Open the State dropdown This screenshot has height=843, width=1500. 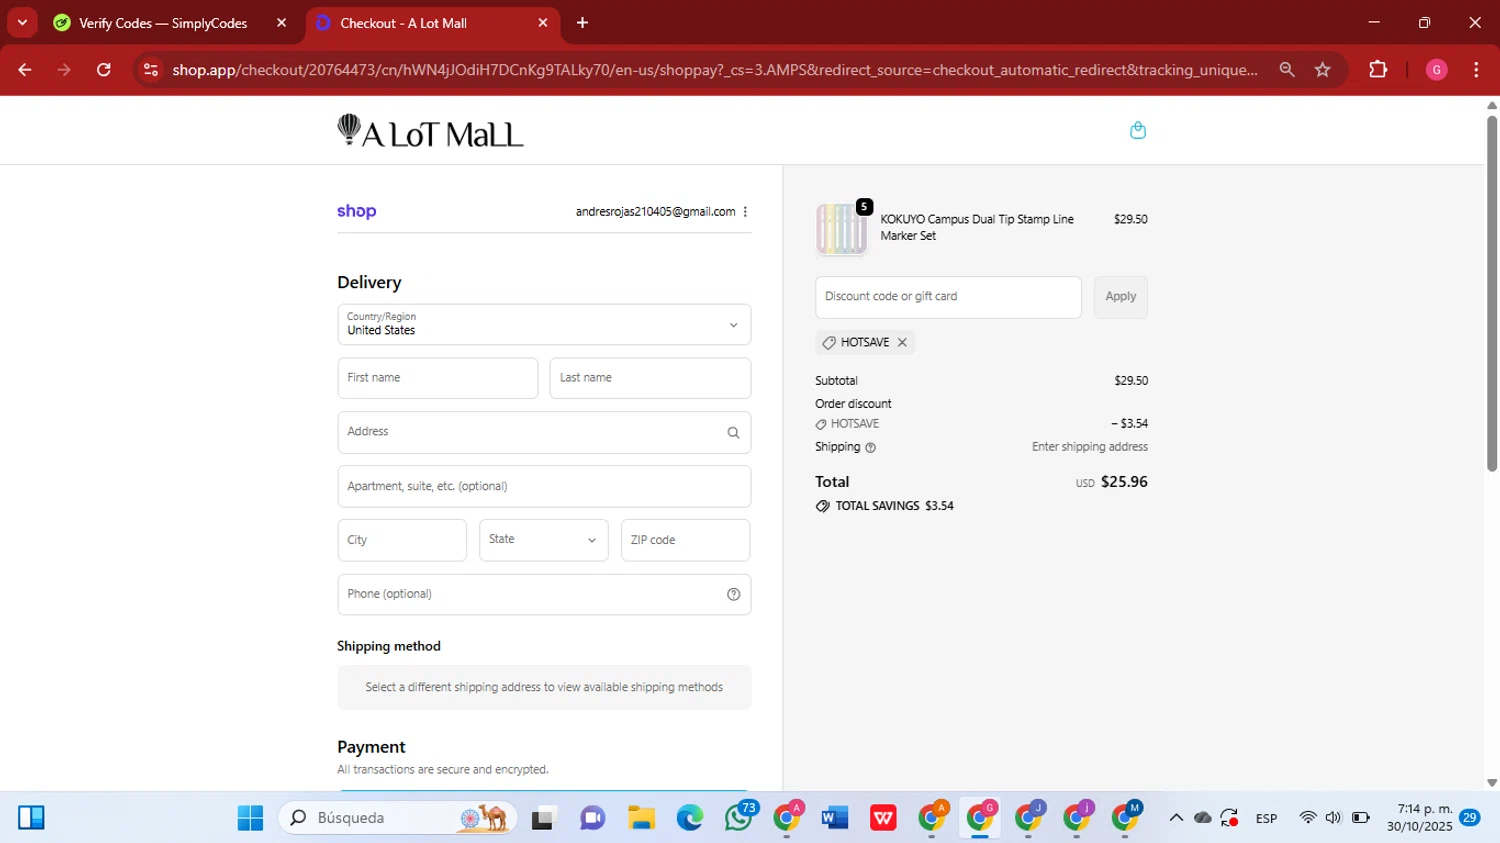coord(543,540)
